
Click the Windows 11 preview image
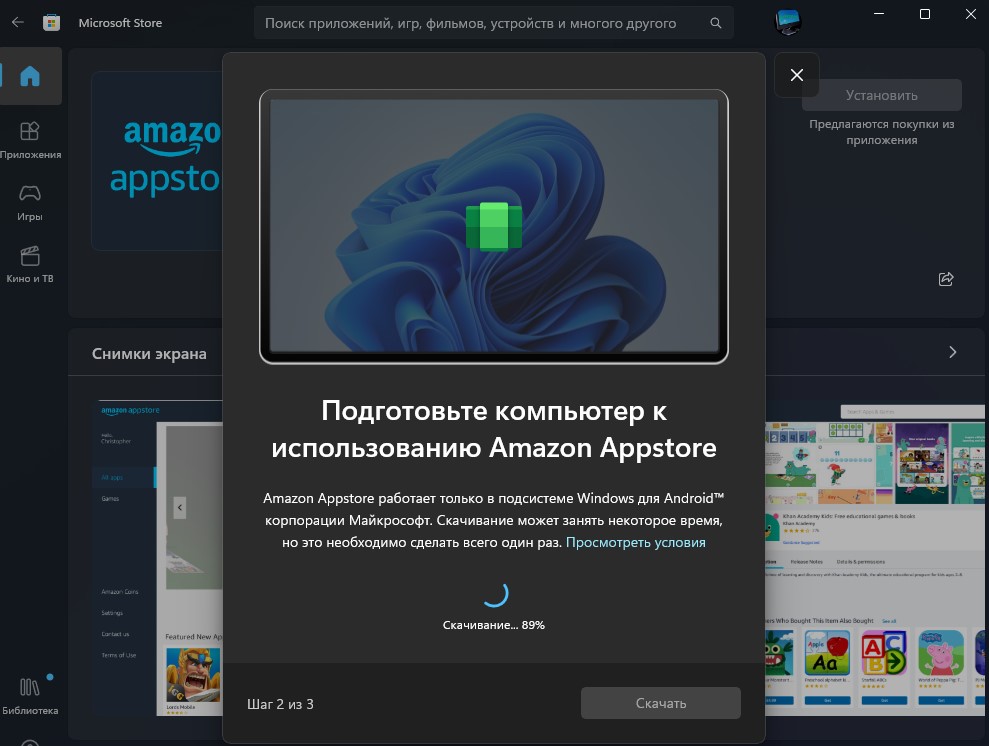click(494, 227)
